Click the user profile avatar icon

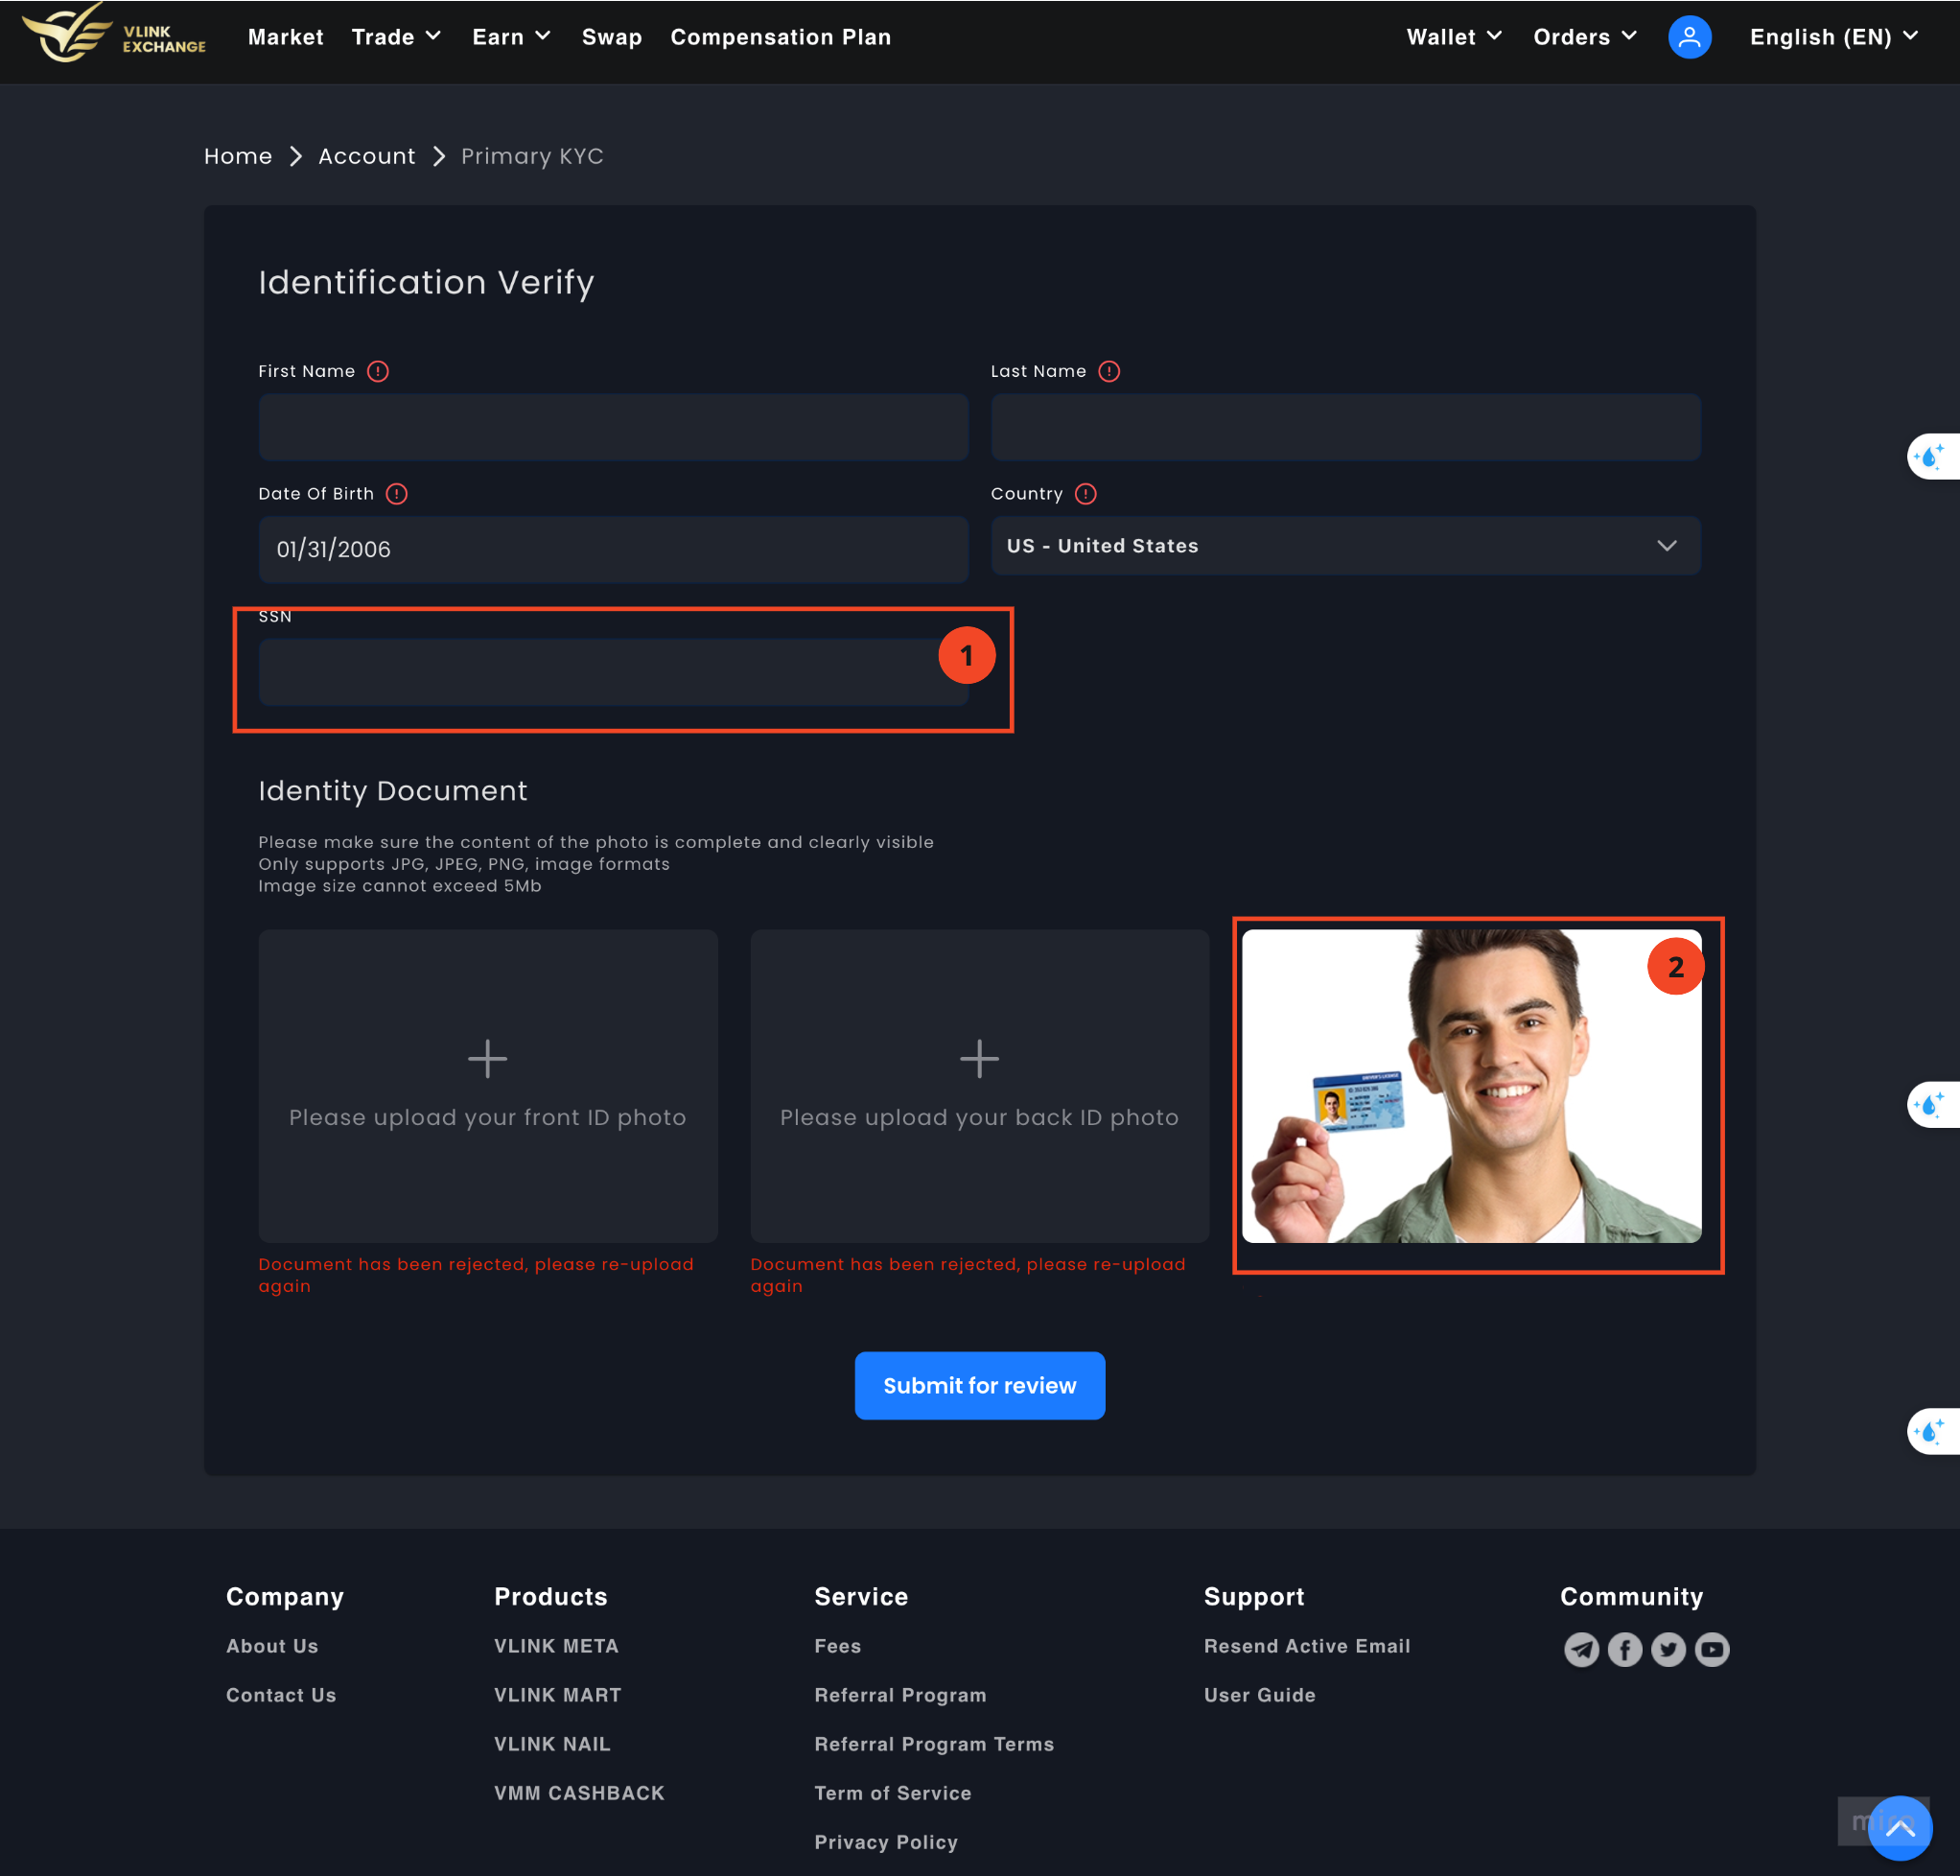[x=1689, y=37]
